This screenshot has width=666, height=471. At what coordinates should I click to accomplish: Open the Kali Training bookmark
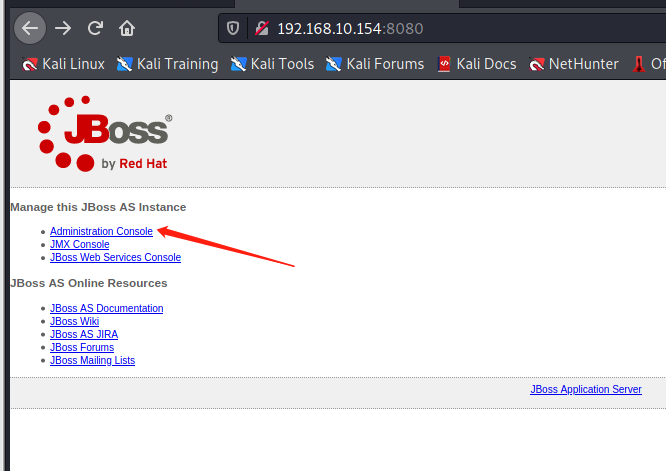tap(167, 64)
